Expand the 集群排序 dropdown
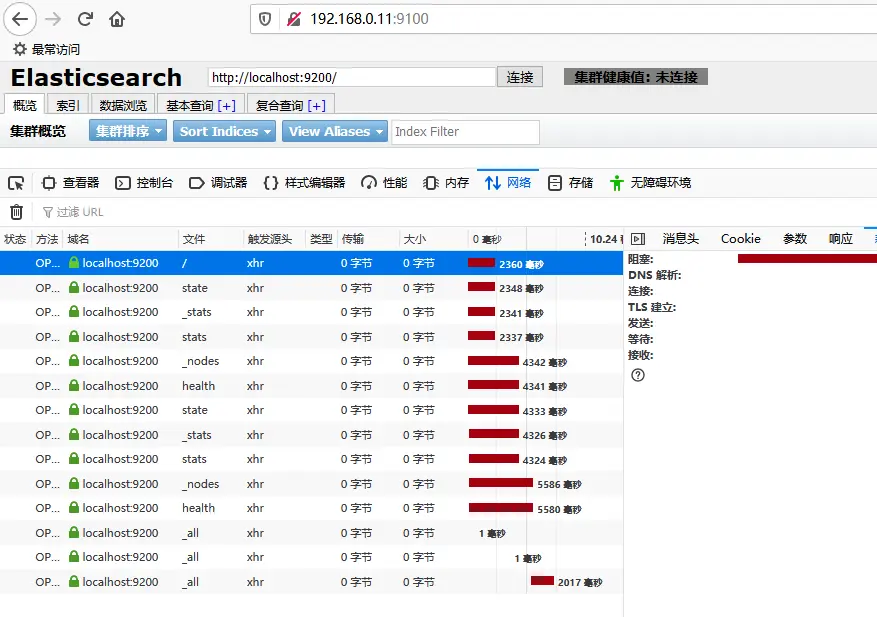Screen dimensions: 877x617 tap(128, 131)
